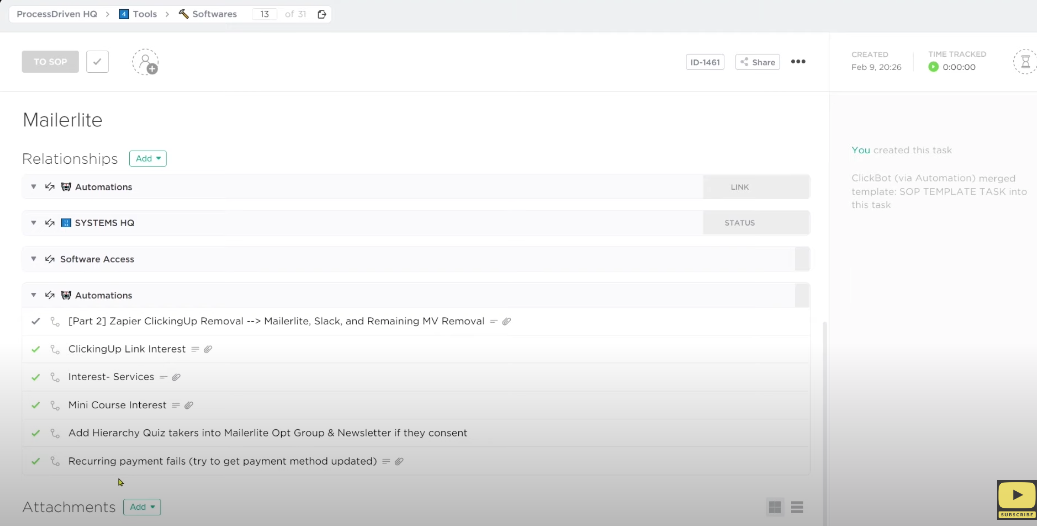Click description icon on Zapier ClickingUp Removal row
Viewport: 1037px width, 526px height.
click(x=493, y=322)
